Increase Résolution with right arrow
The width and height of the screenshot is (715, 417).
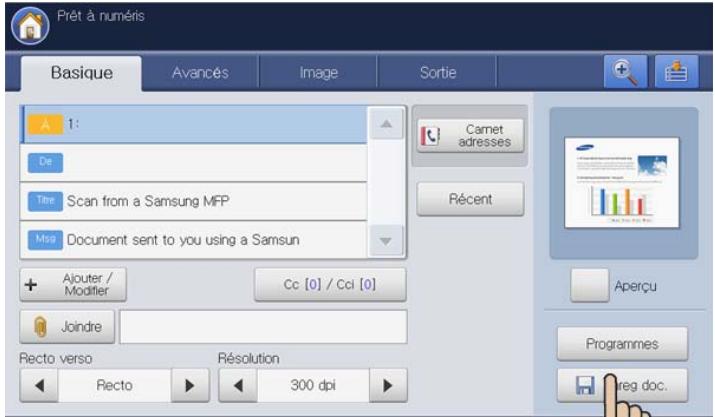[388, 386]
